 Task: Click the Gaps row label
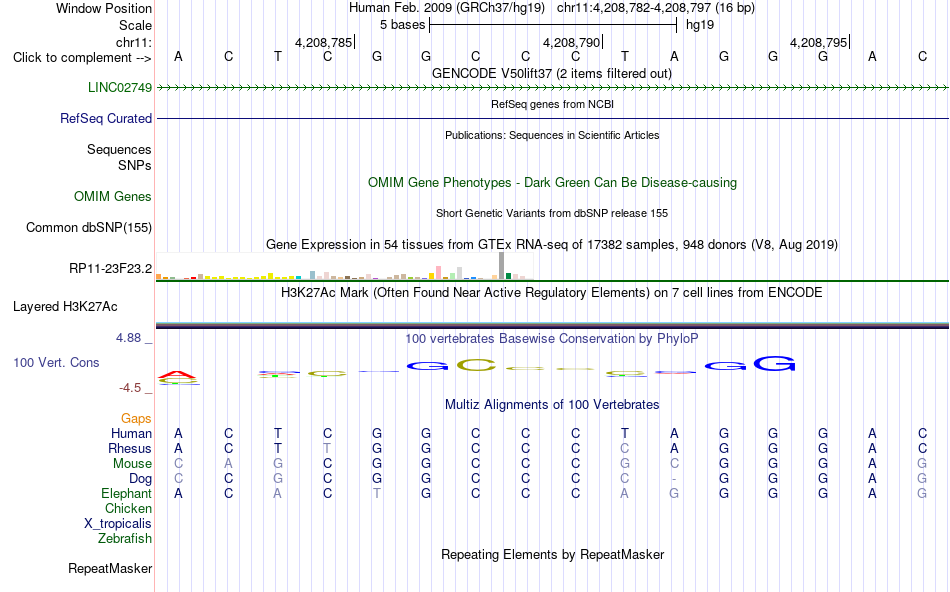[136, 418]
